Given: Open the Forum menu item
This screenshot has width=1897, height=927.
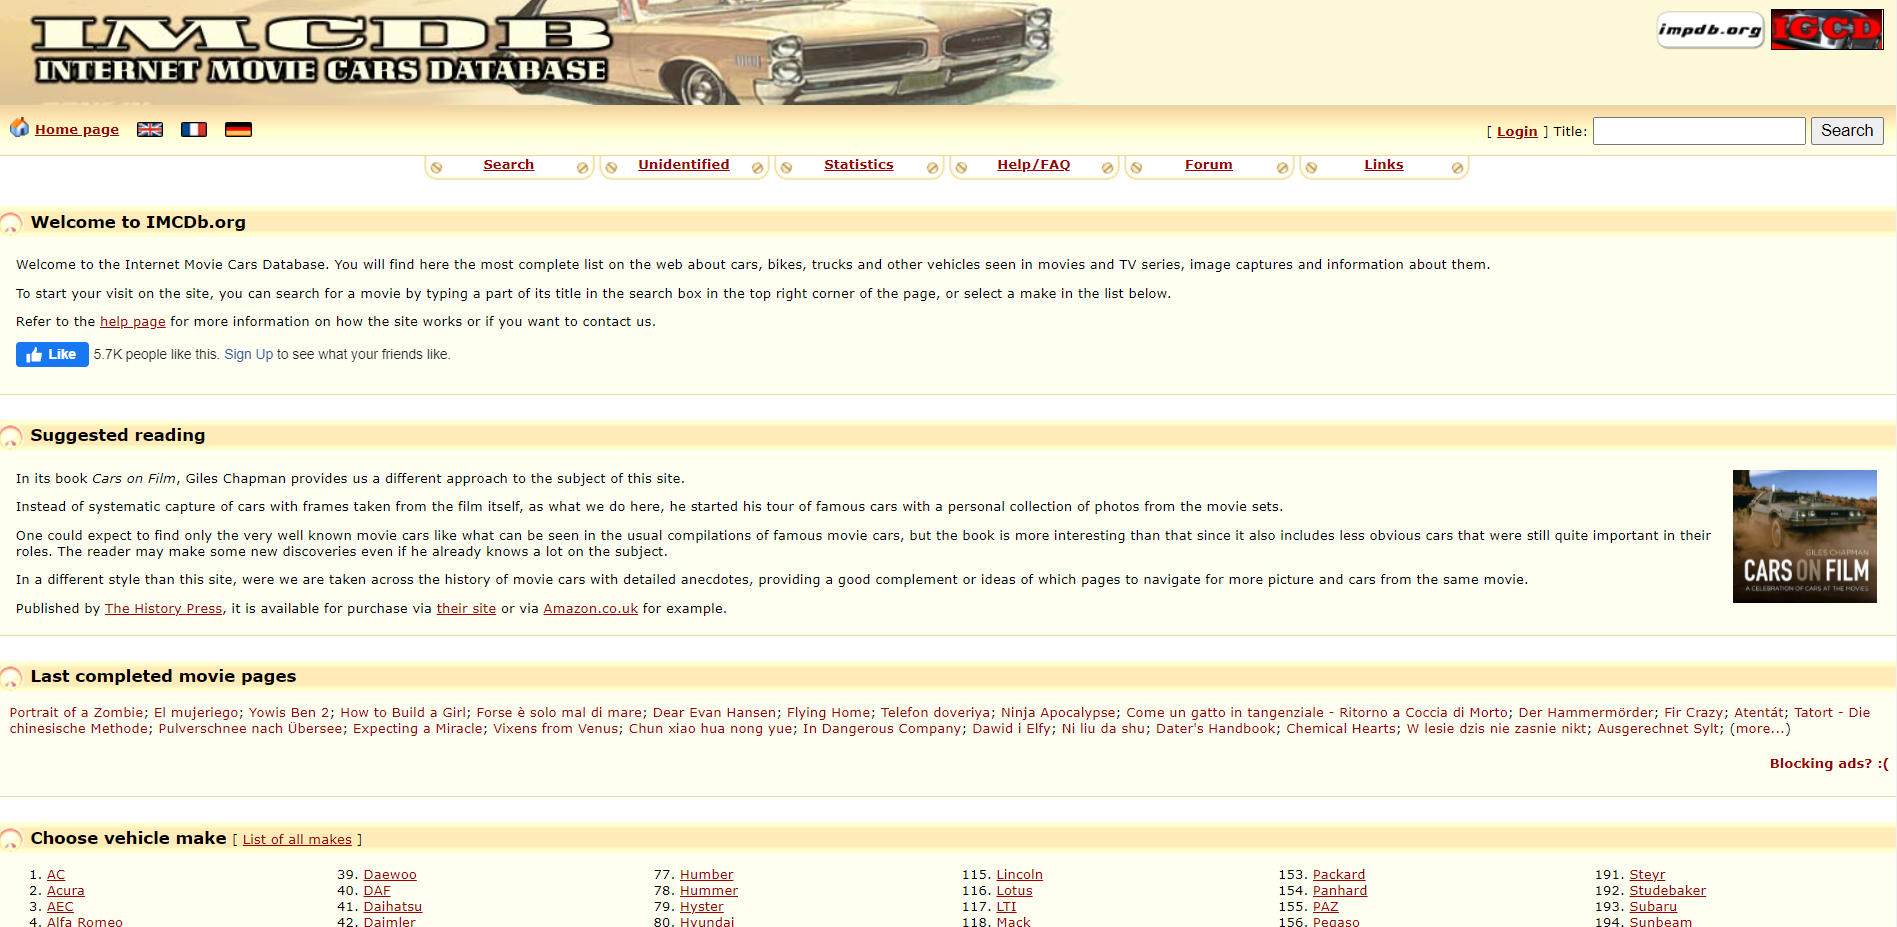Looking at the screenshot, I should [x=1209, y=165].
